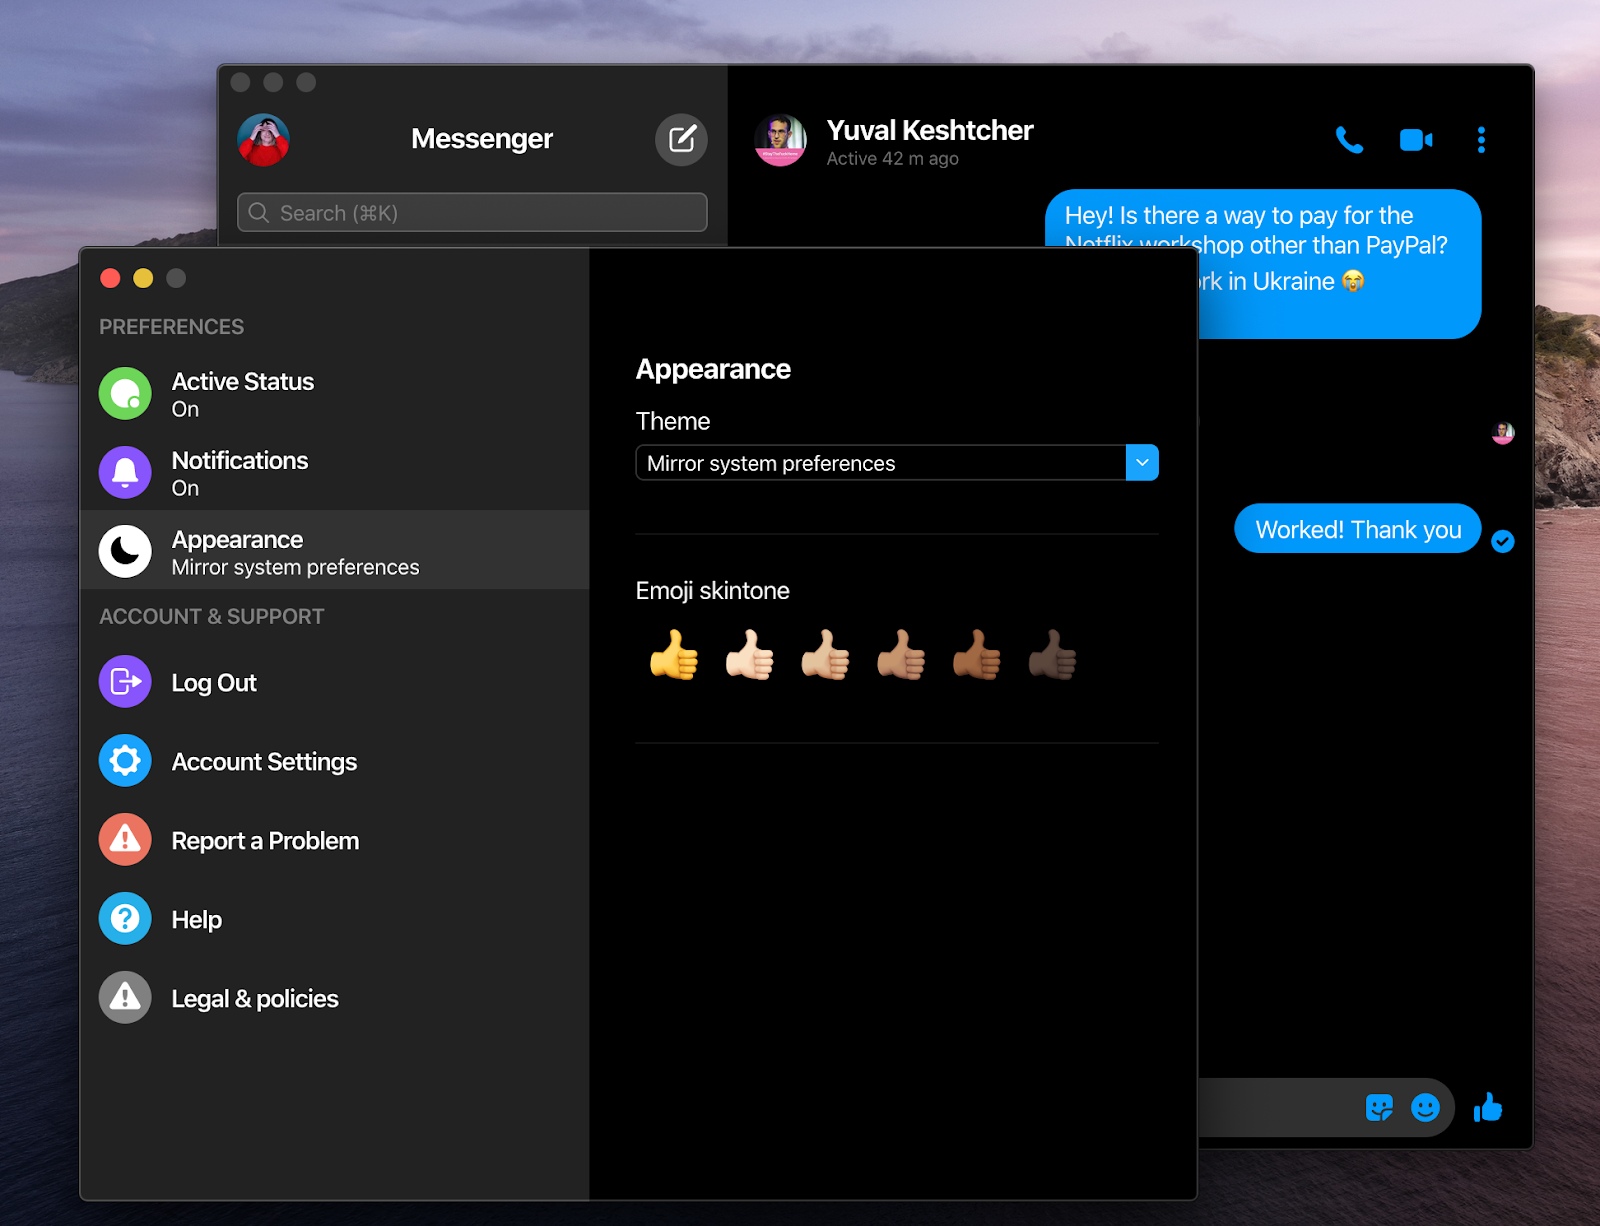The image size is (1600, 1226).
Task: Toggle Active Status off
Action: click(x=242, y=393)
